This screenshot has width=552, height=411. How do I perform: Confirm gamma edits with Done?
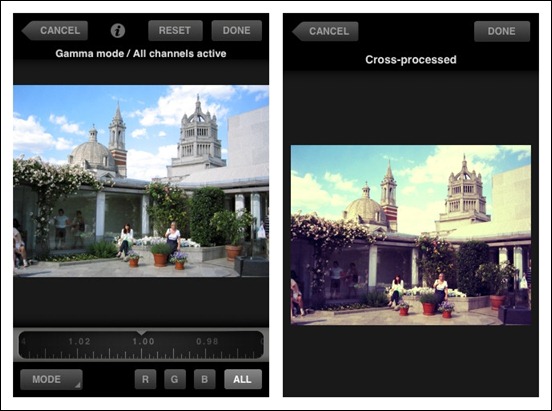(x=236, y=31)
